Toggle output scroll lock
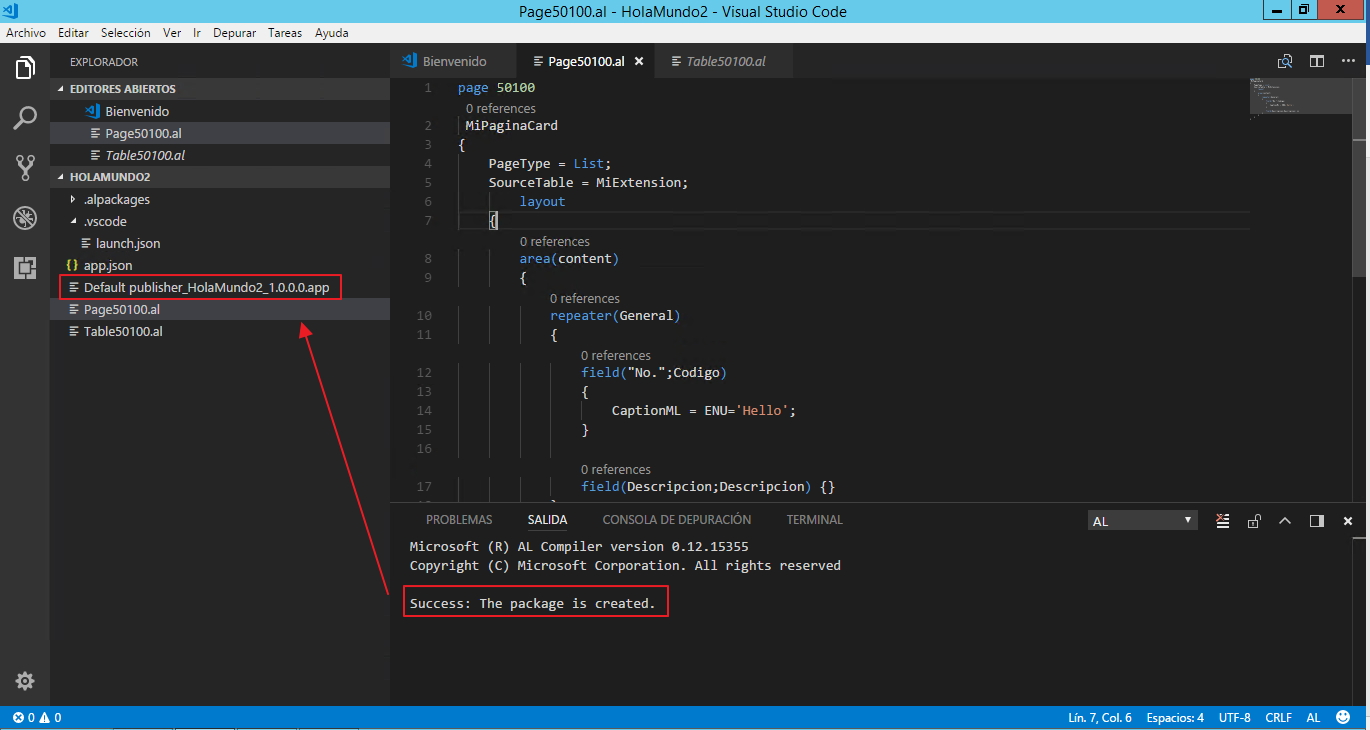This screenshot has height=730, width=1370. coord(1254,521)
